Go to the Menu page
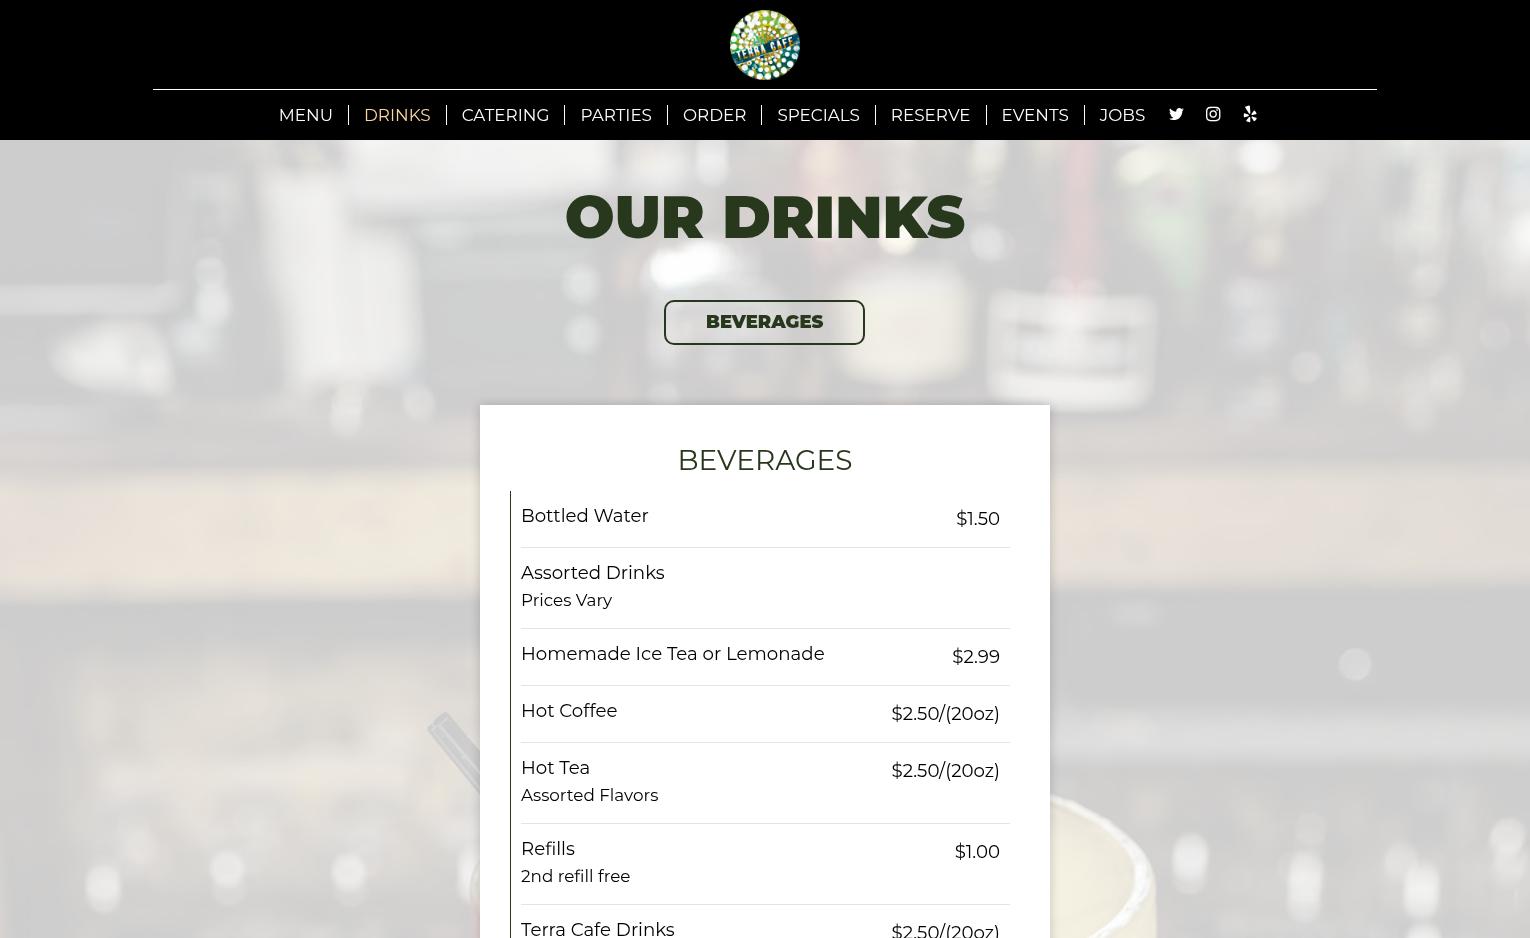1530x938 pixels. 306,115
